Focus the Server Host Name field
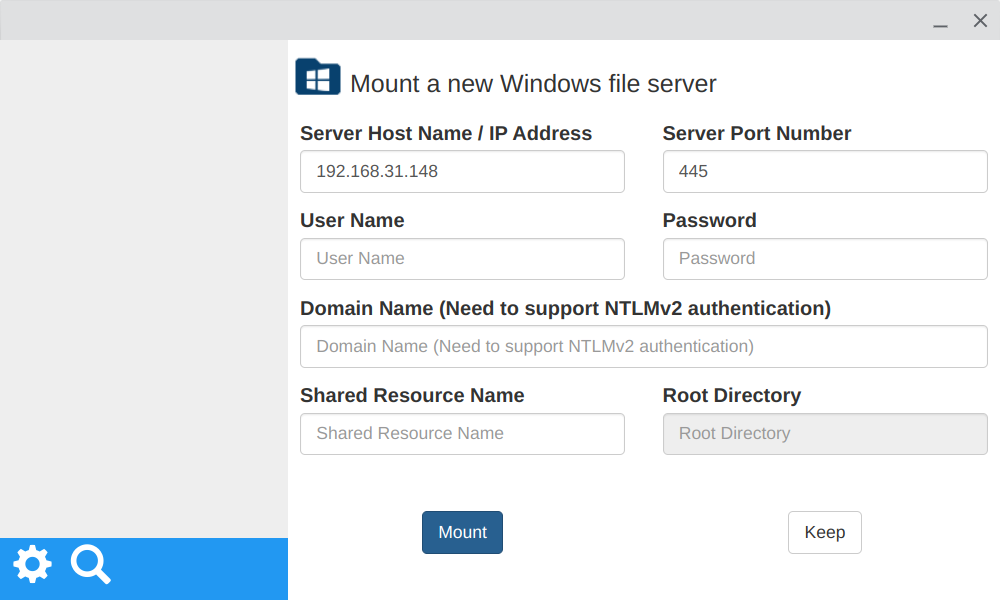The image size is (1000, 600). click(x=462, y=172)
